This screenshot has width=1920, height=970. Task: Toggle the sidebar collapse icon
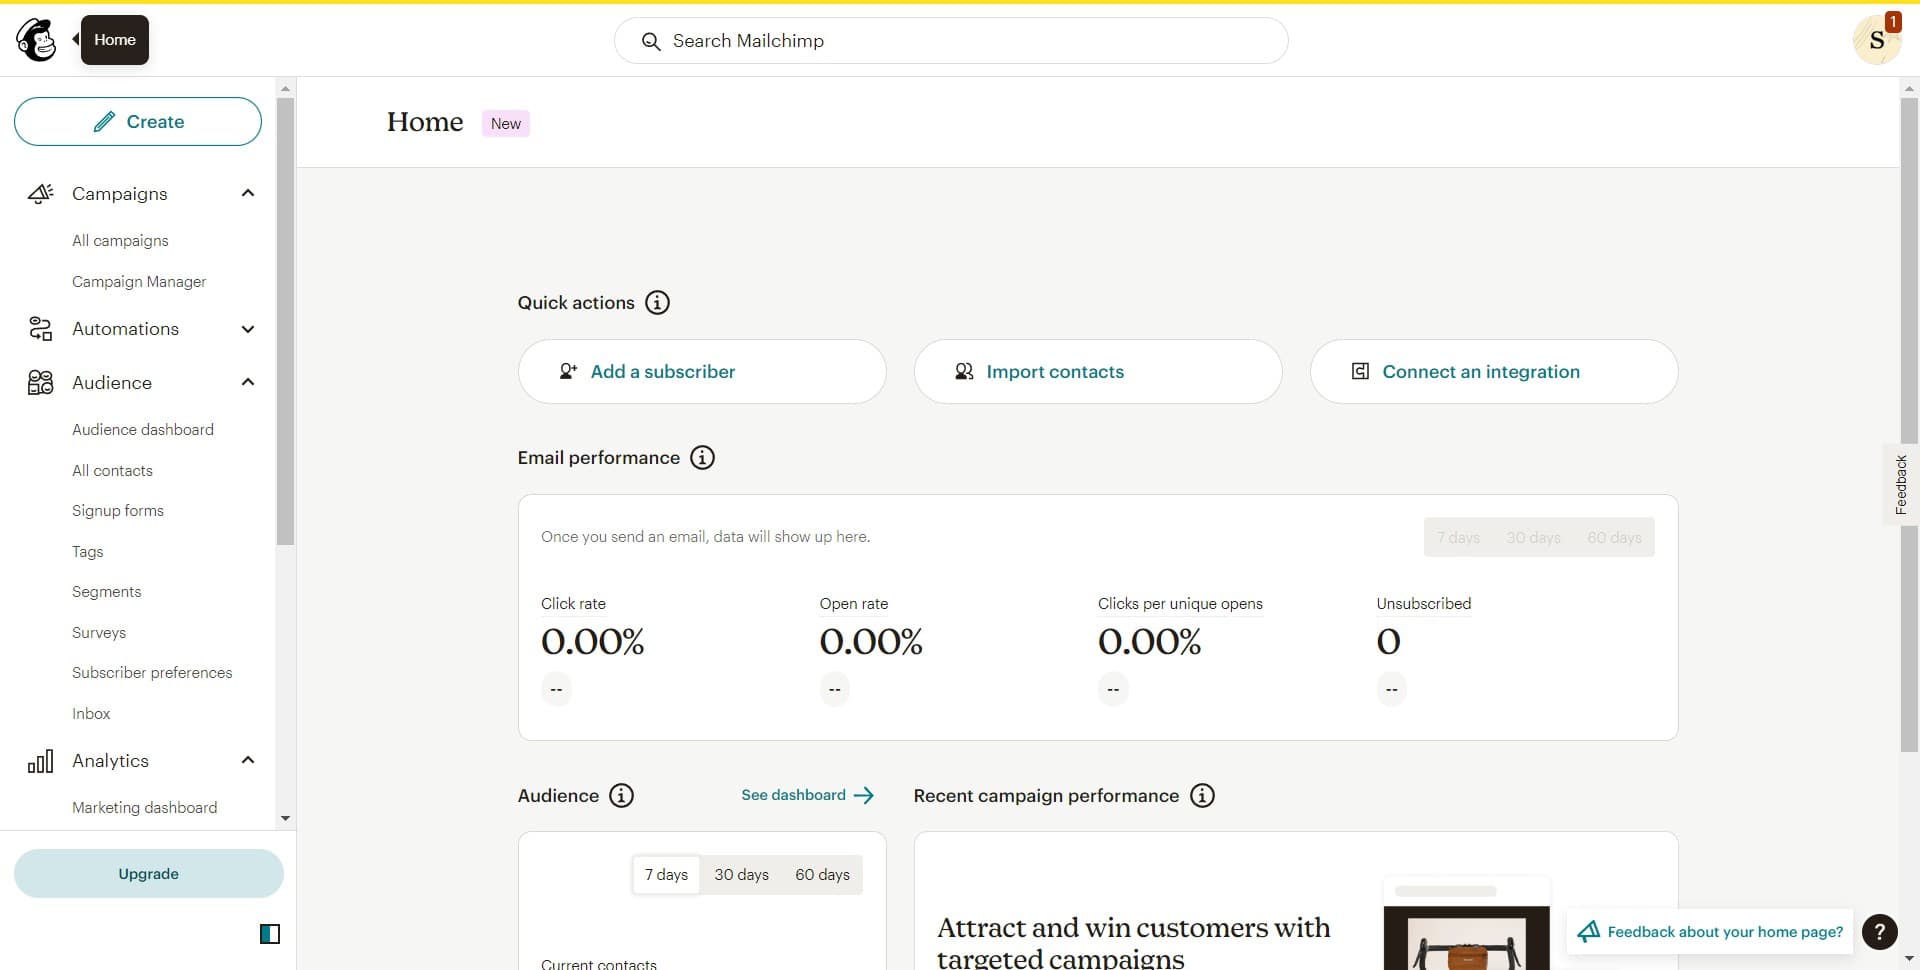[x=270, y=934]
